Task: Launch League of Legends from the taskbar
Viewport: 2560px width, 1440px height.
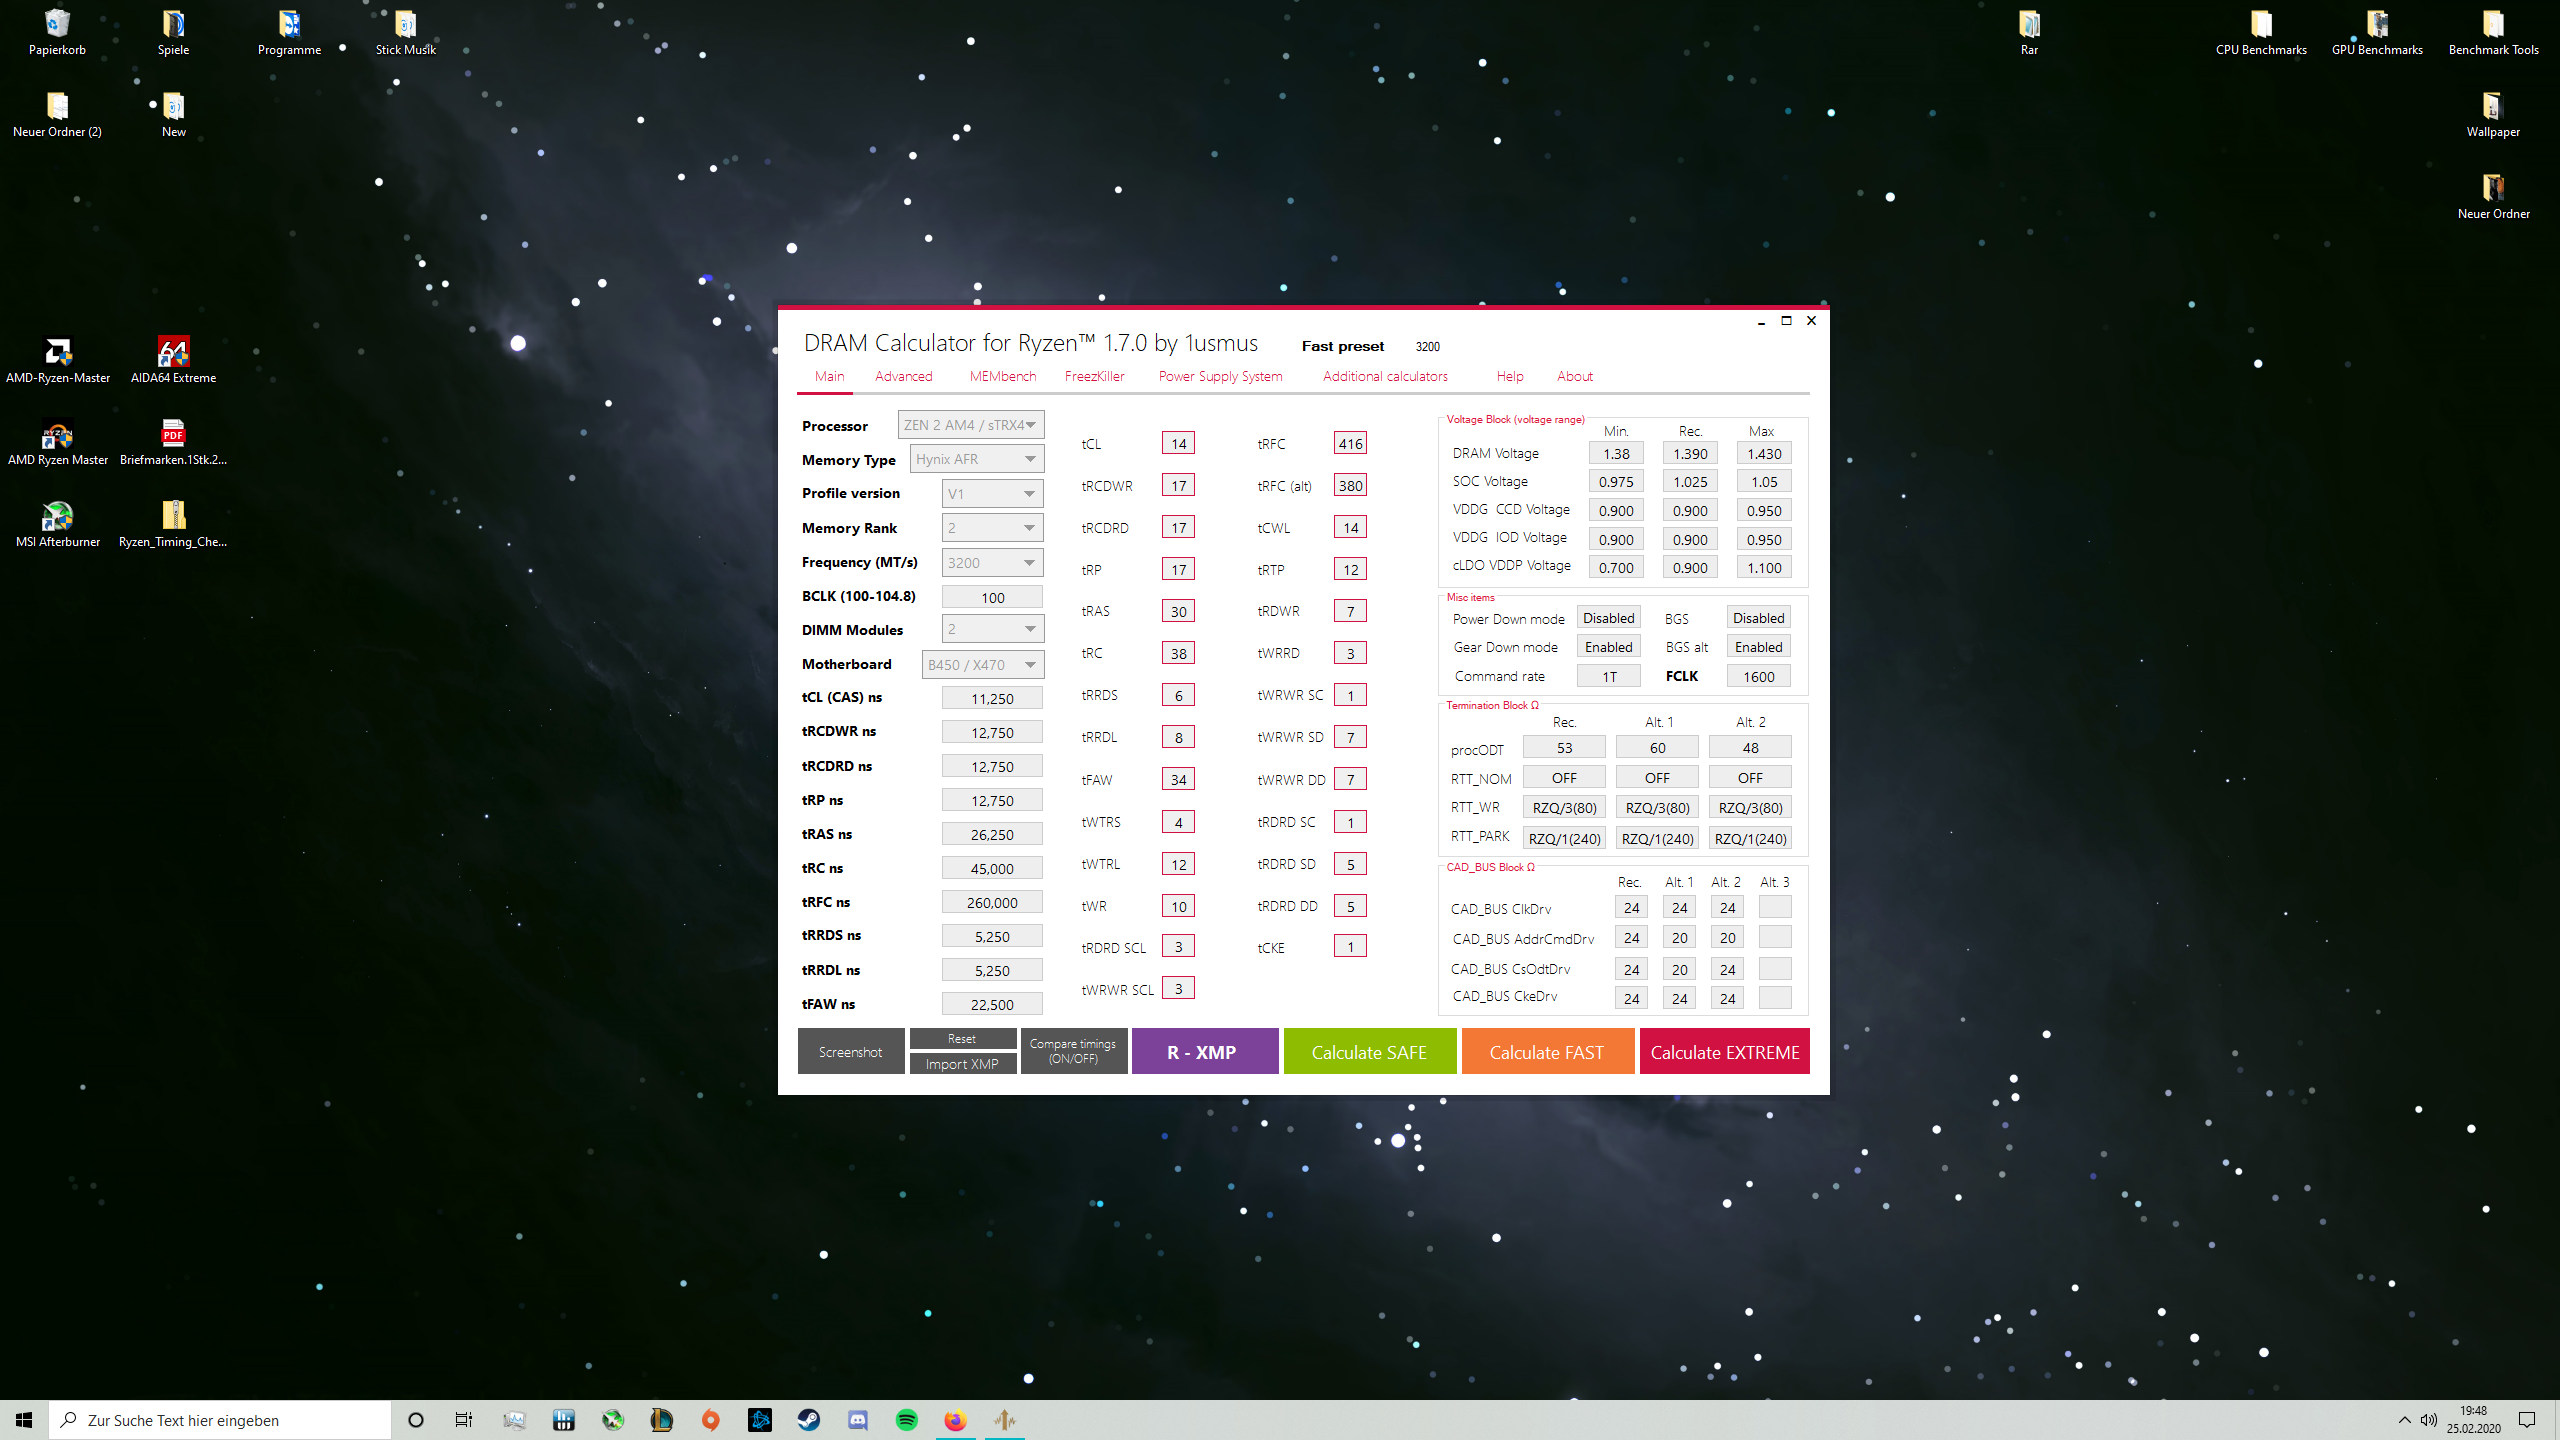Action: 663,1419
